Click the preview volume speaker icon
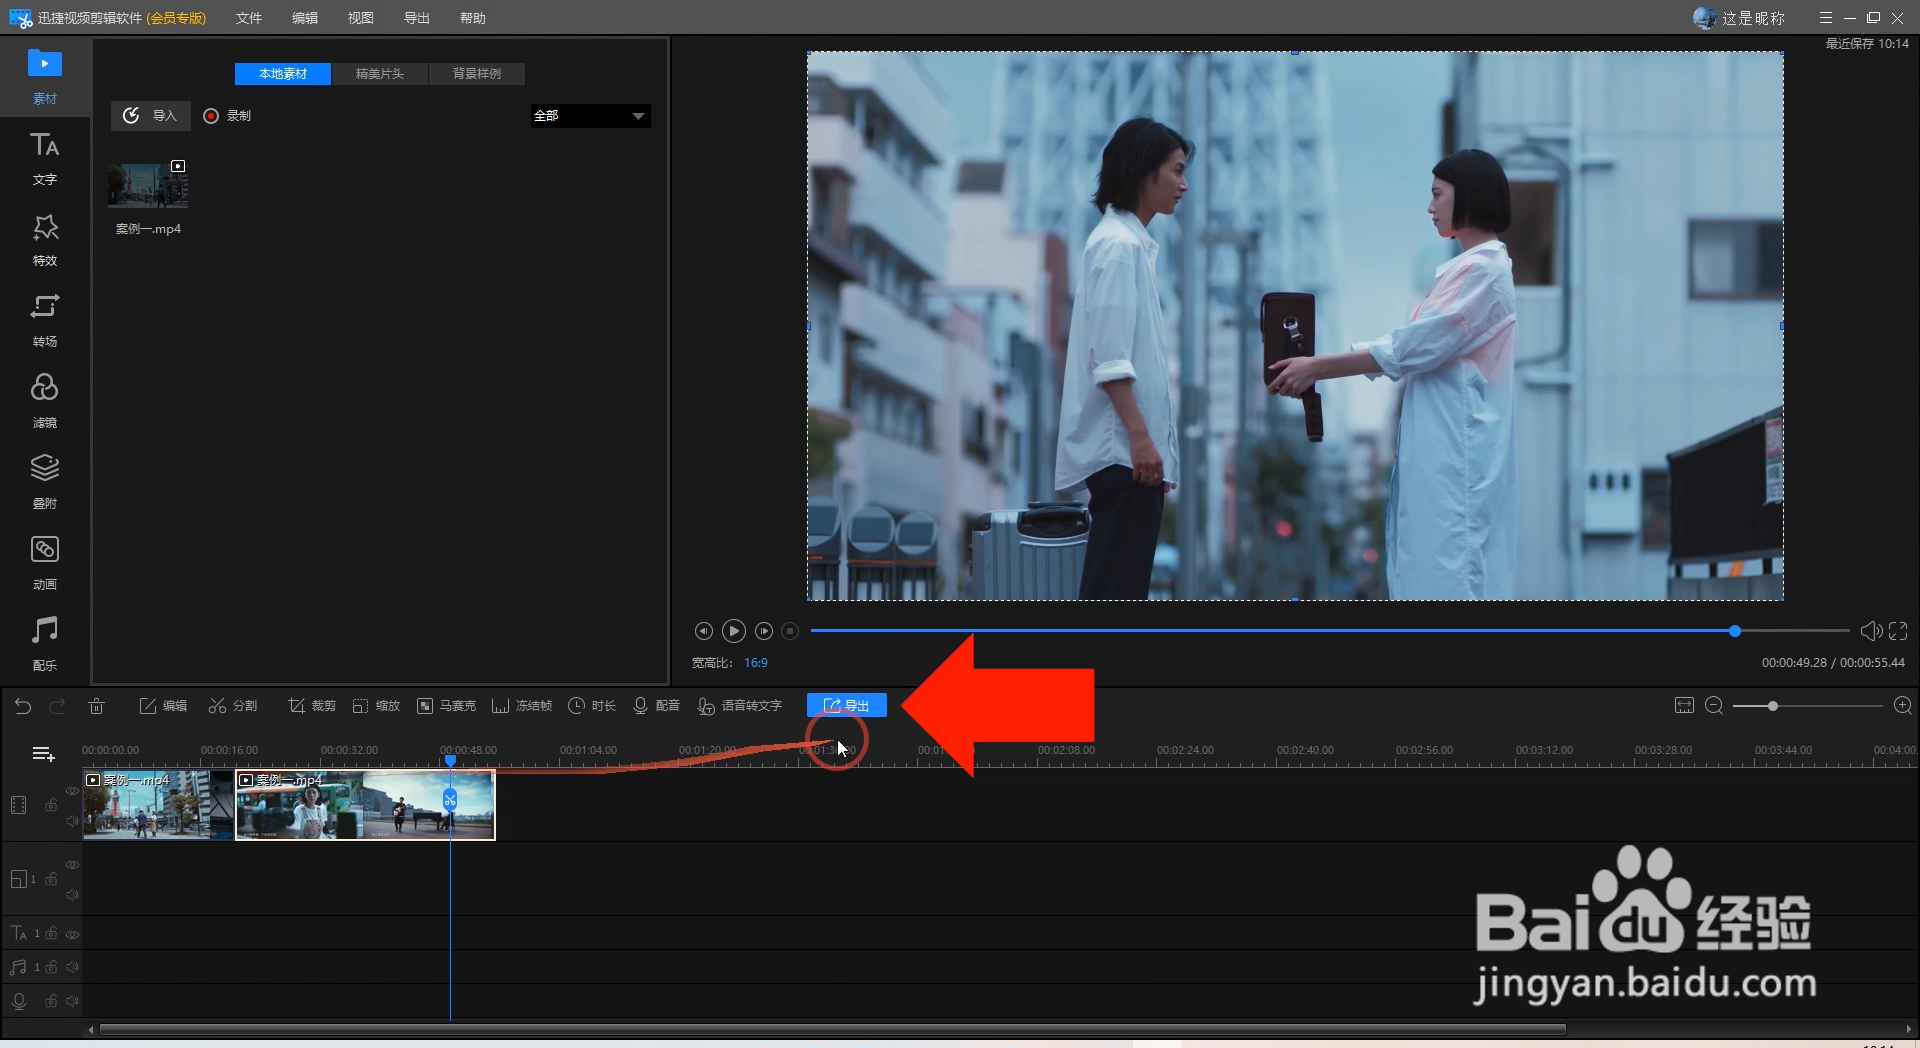The image size is (1920, 1048). pyautogui.click(x=1871, y=631)
